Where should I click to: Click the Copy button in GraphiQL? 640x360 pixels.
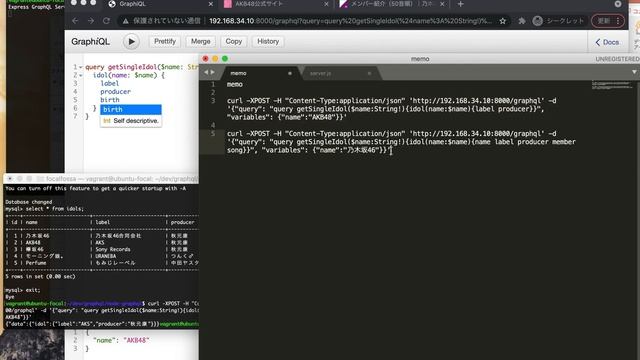tap(233, 42)
